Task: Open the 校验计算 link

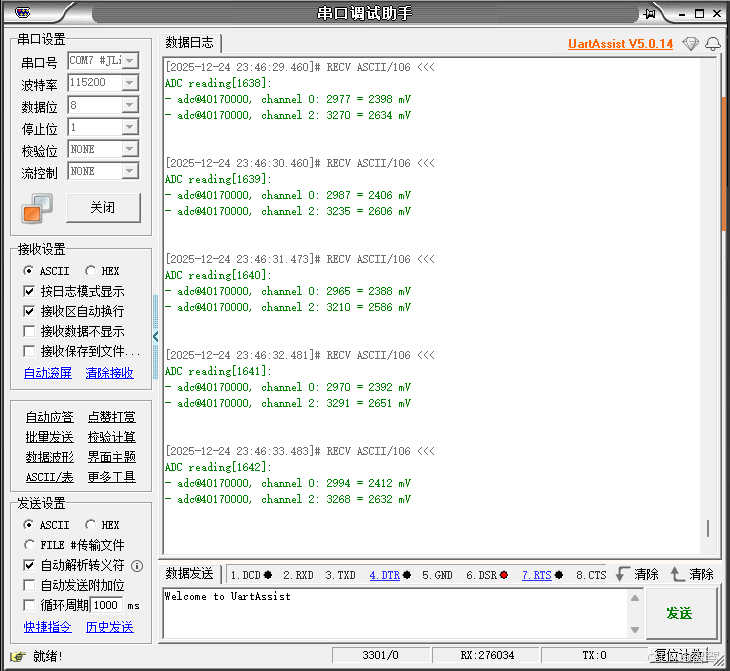Action: (112, 437)
